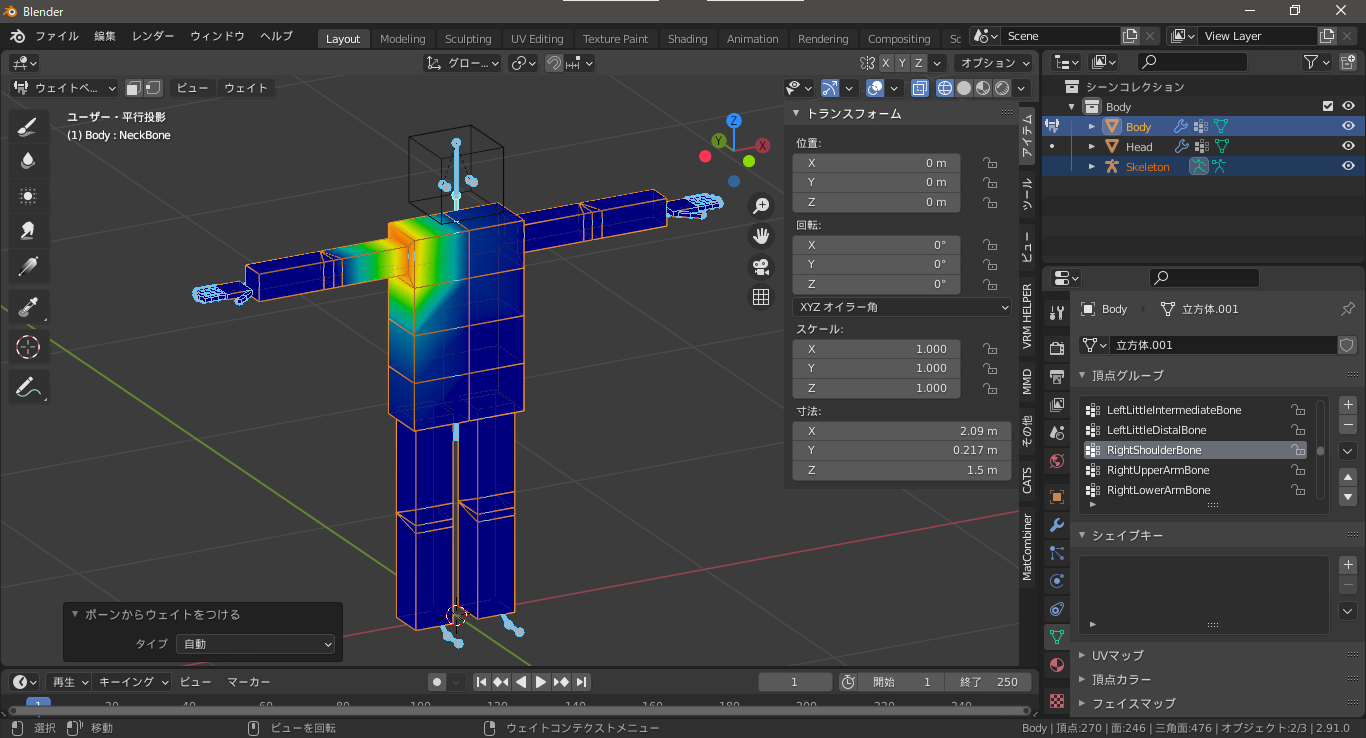Select the 3D Cursor tool
Screen dimensions: 1366x738
point(28,347)
